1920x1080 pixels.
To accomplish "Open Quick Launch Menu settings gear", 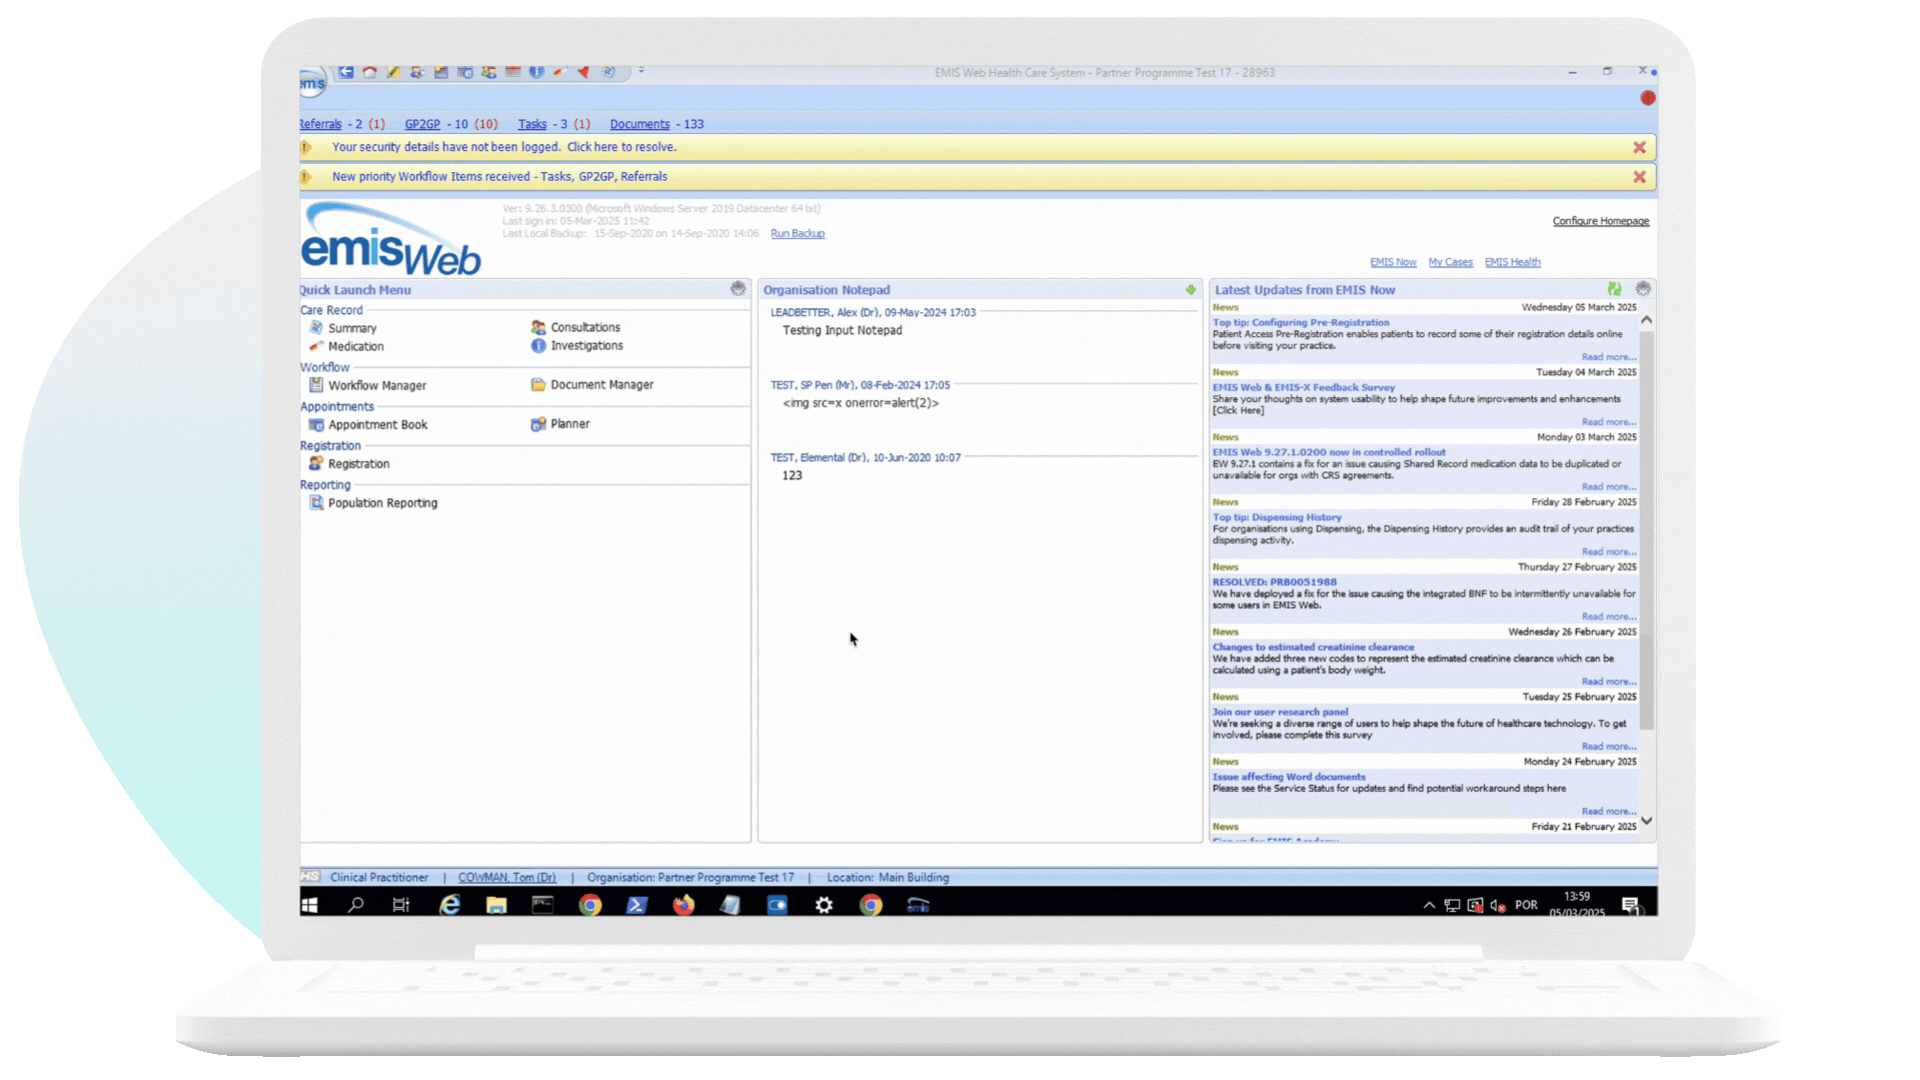I will (738, 289).
